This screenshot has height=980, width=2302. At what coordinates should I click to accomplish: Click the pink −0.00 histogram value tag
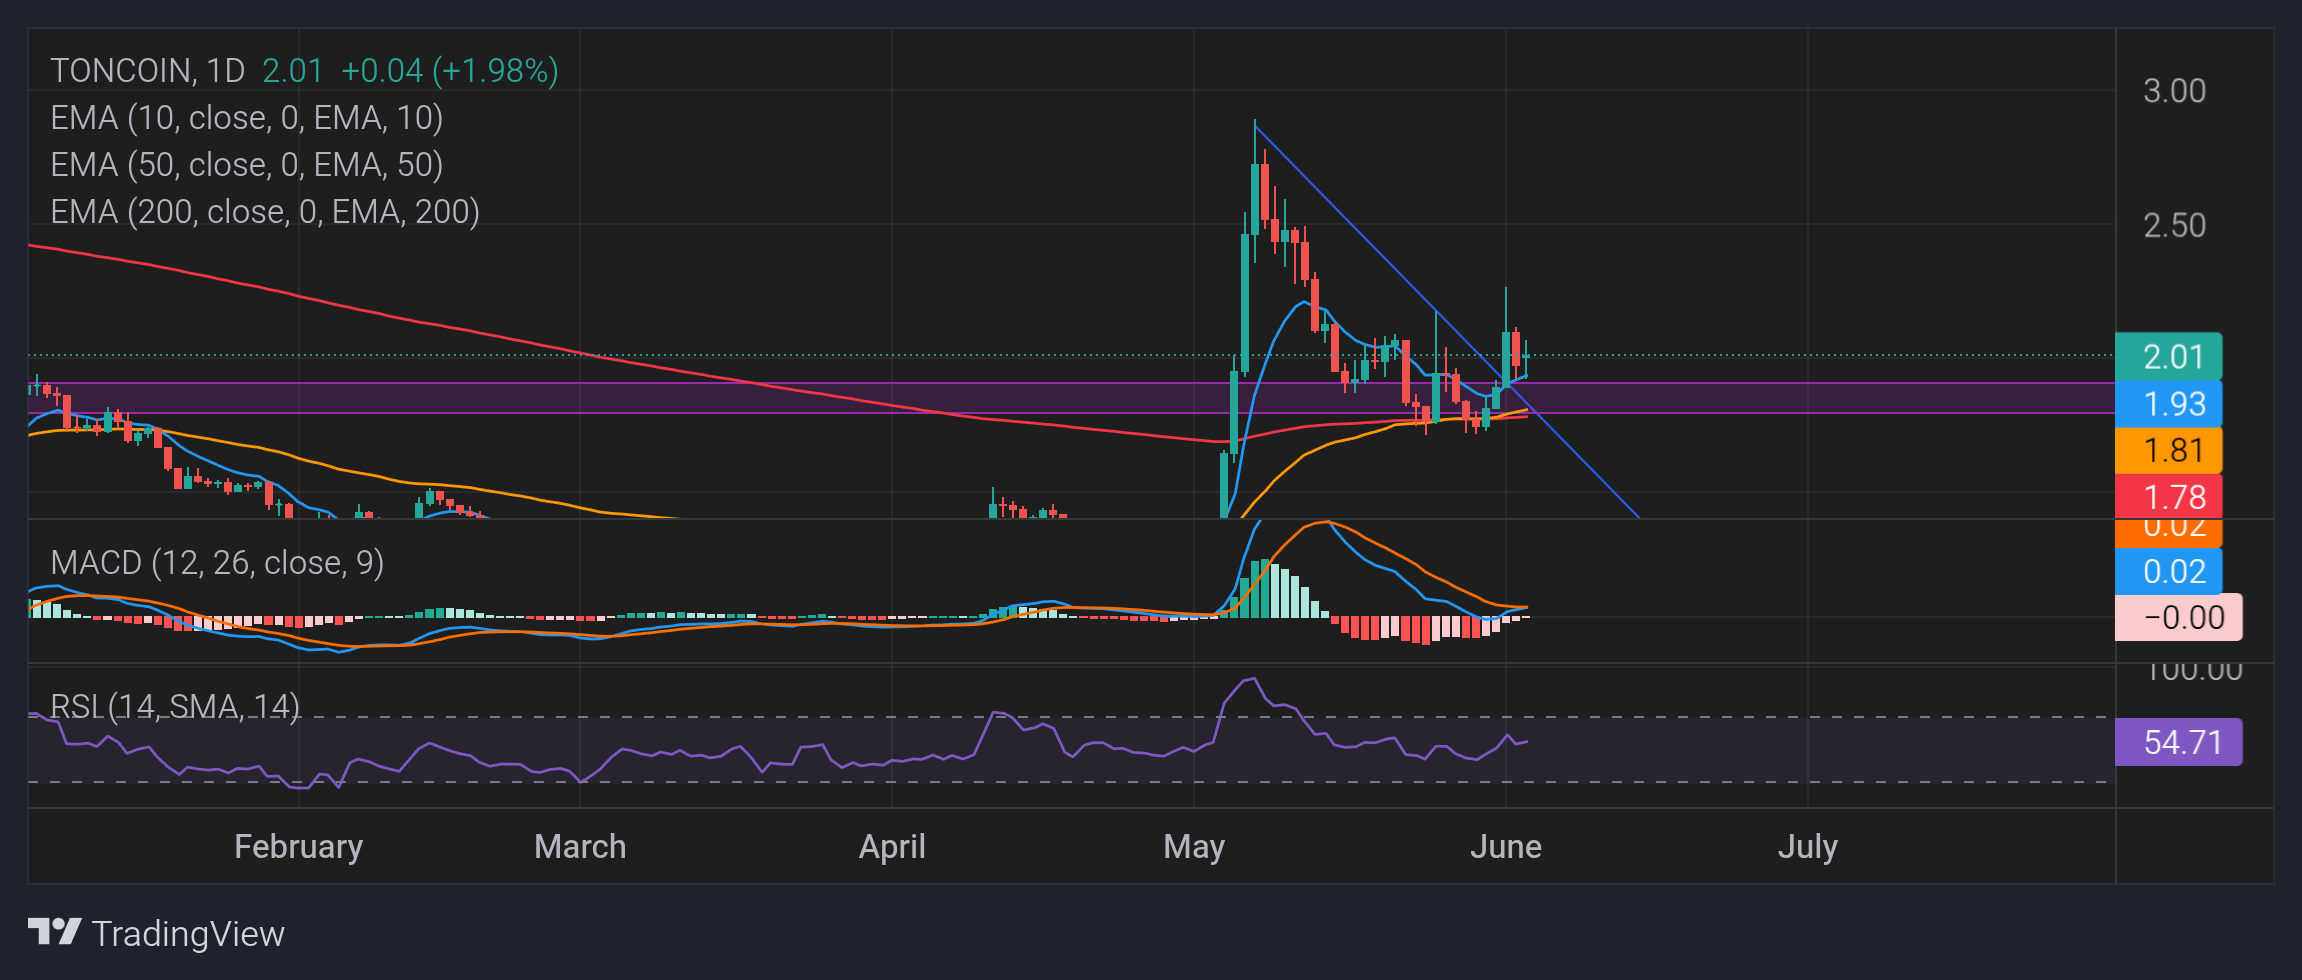tap(2179, 617)
